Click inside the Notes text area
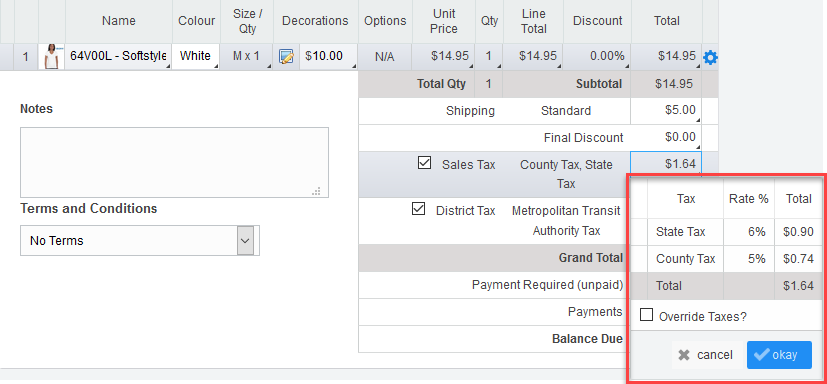The image size is (827, 384). click(175, 162)
